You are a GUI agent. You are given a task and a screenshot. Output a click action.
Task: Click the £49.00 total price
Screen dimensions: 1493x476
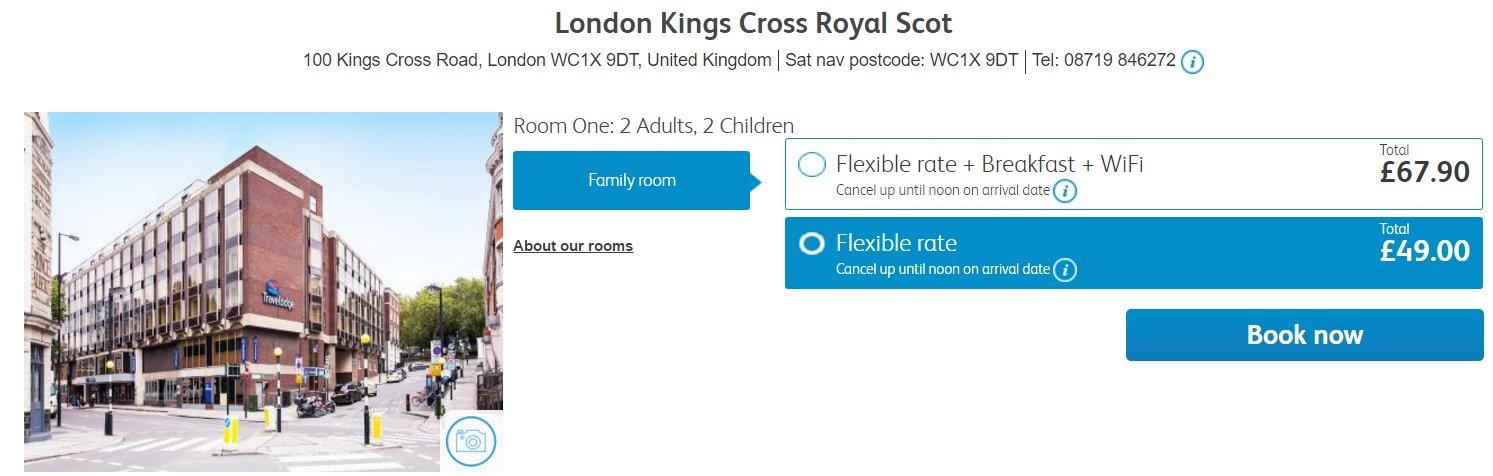[1424, 250]
